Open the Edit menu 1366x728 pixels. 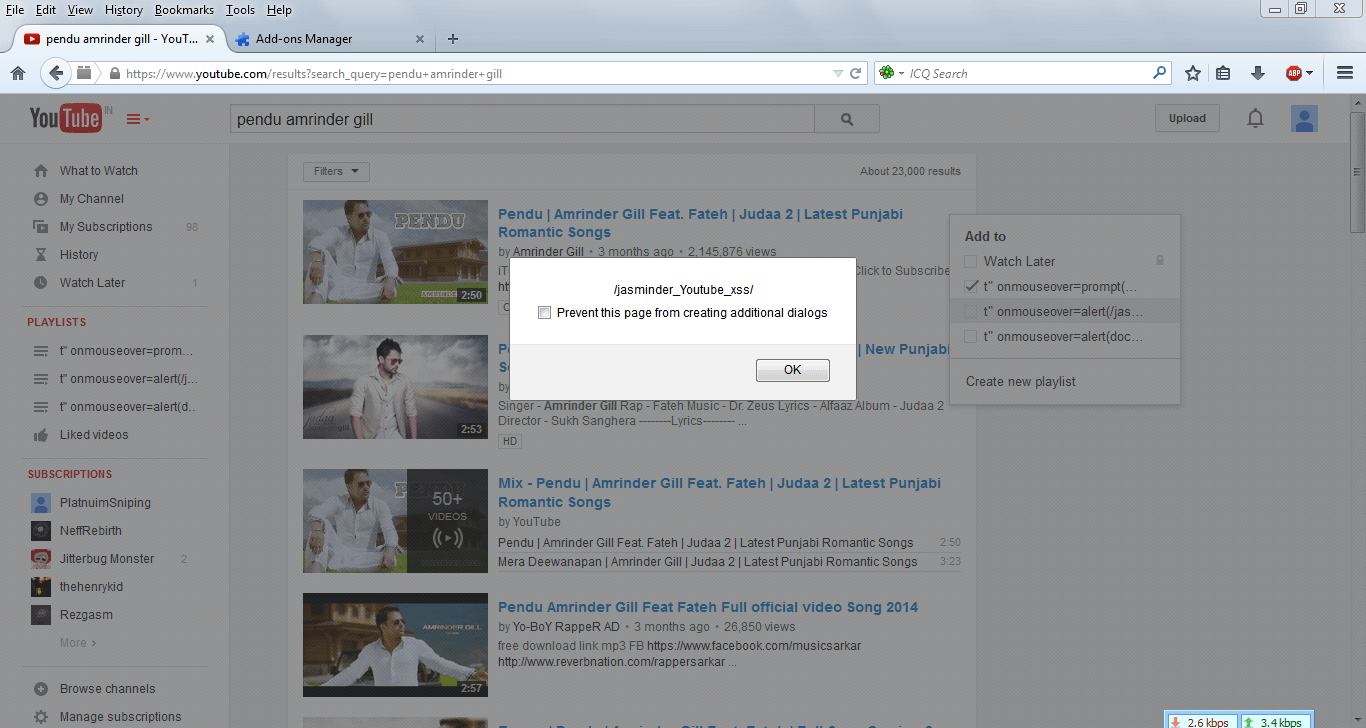click(46, 10)
